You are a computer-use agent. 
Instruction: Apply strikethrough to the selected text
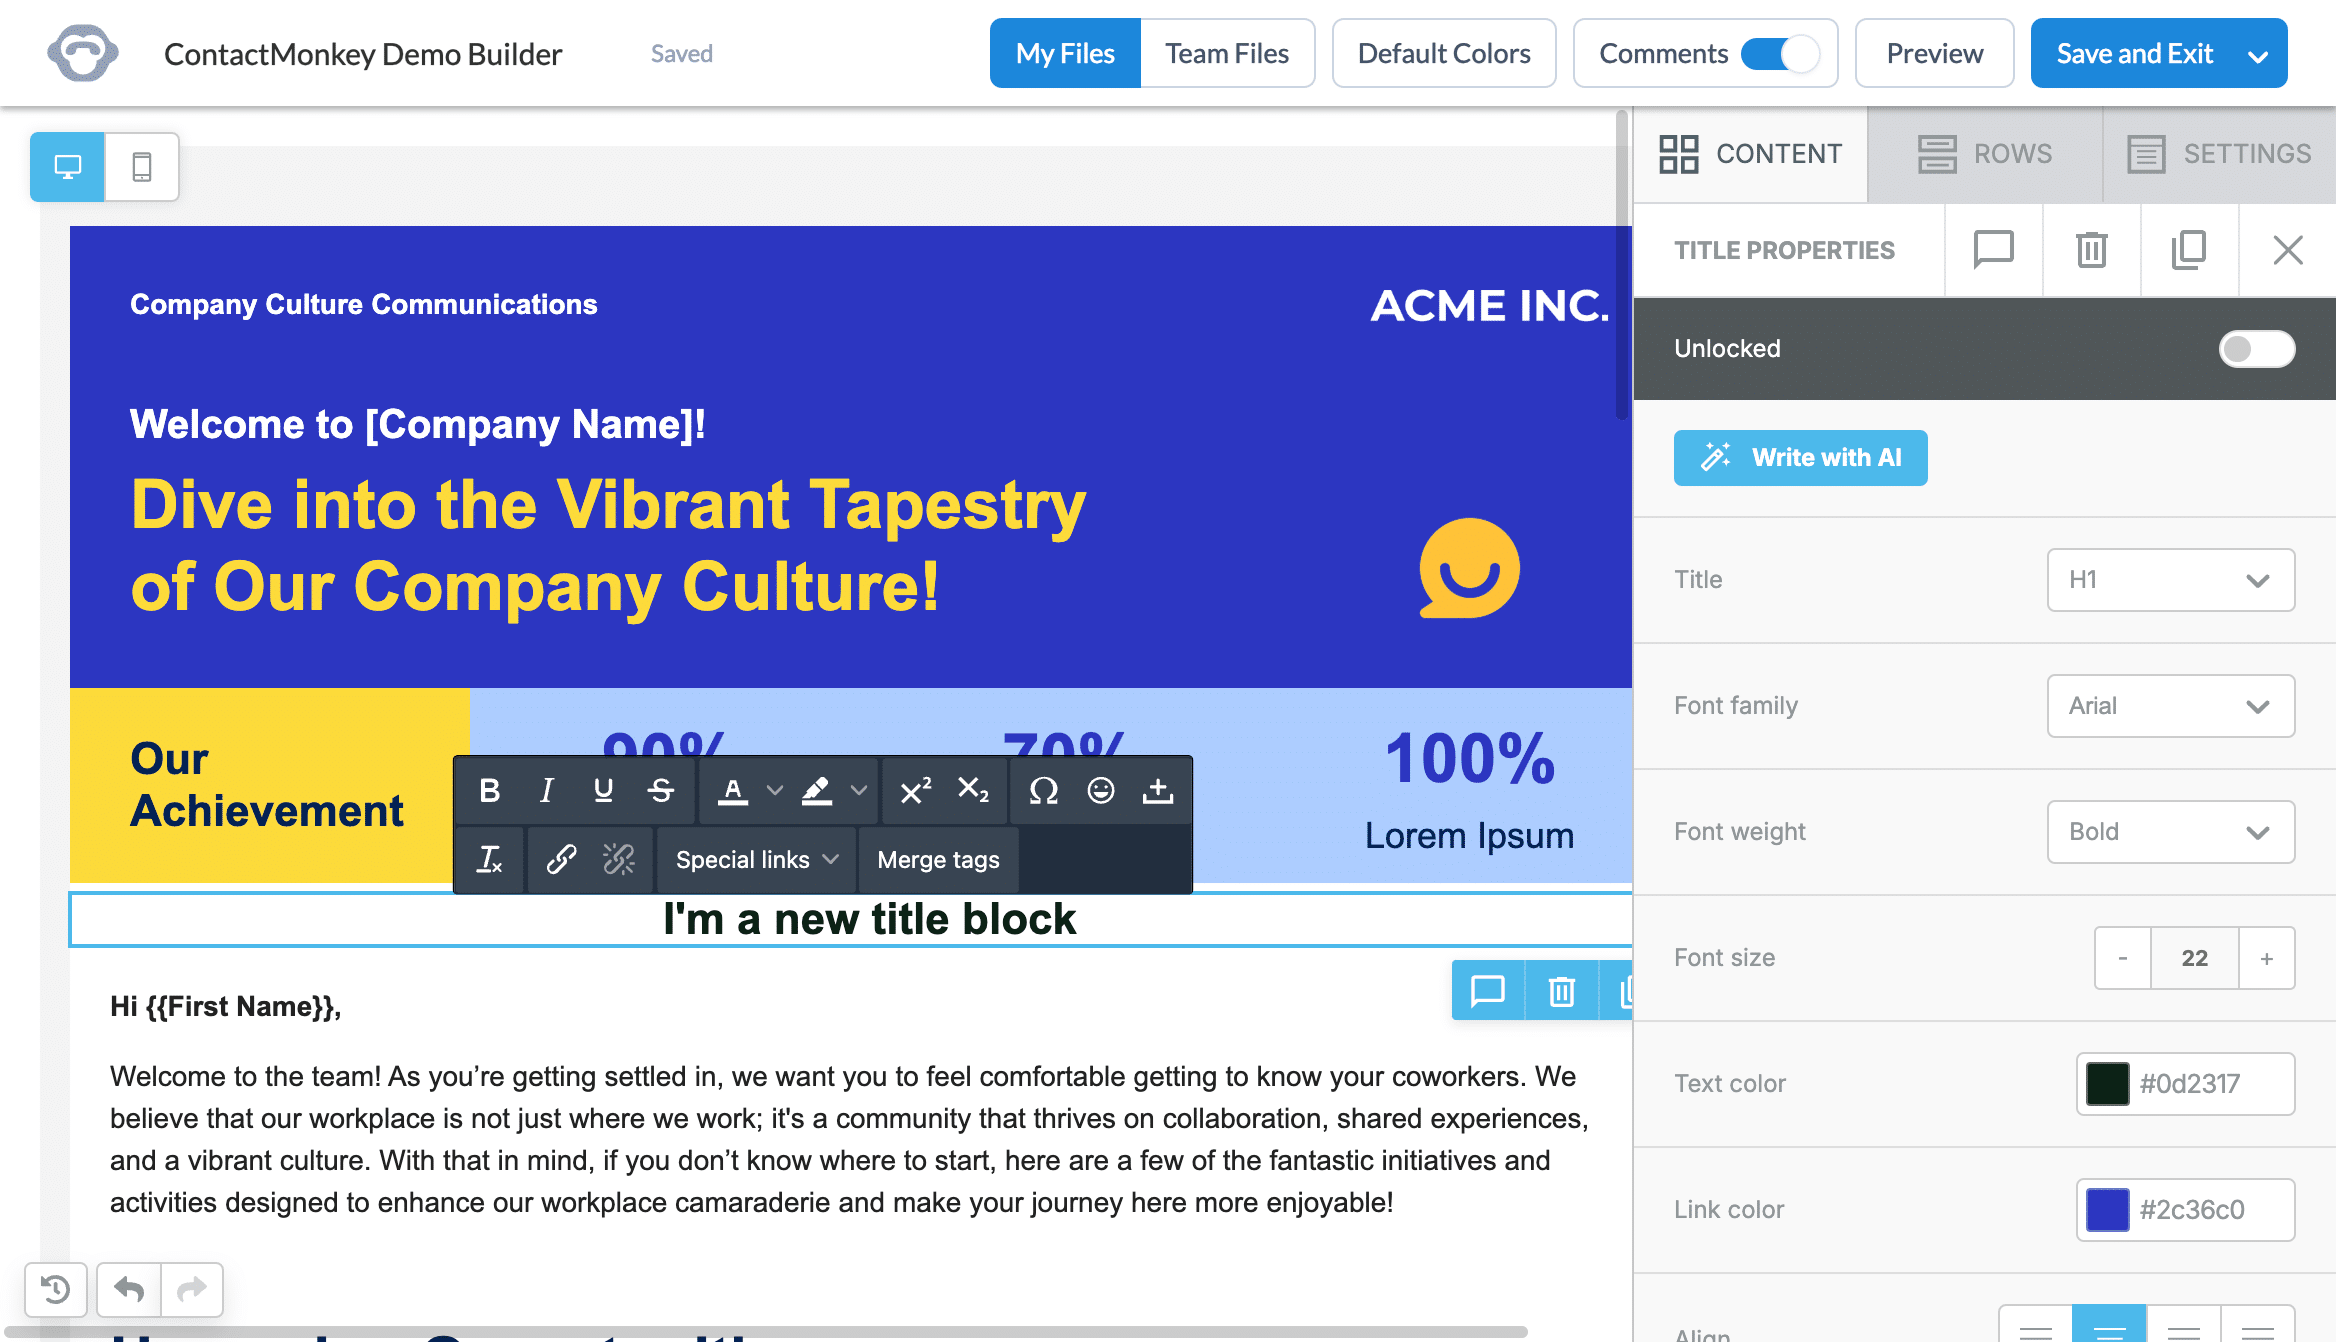pos(660,791)
